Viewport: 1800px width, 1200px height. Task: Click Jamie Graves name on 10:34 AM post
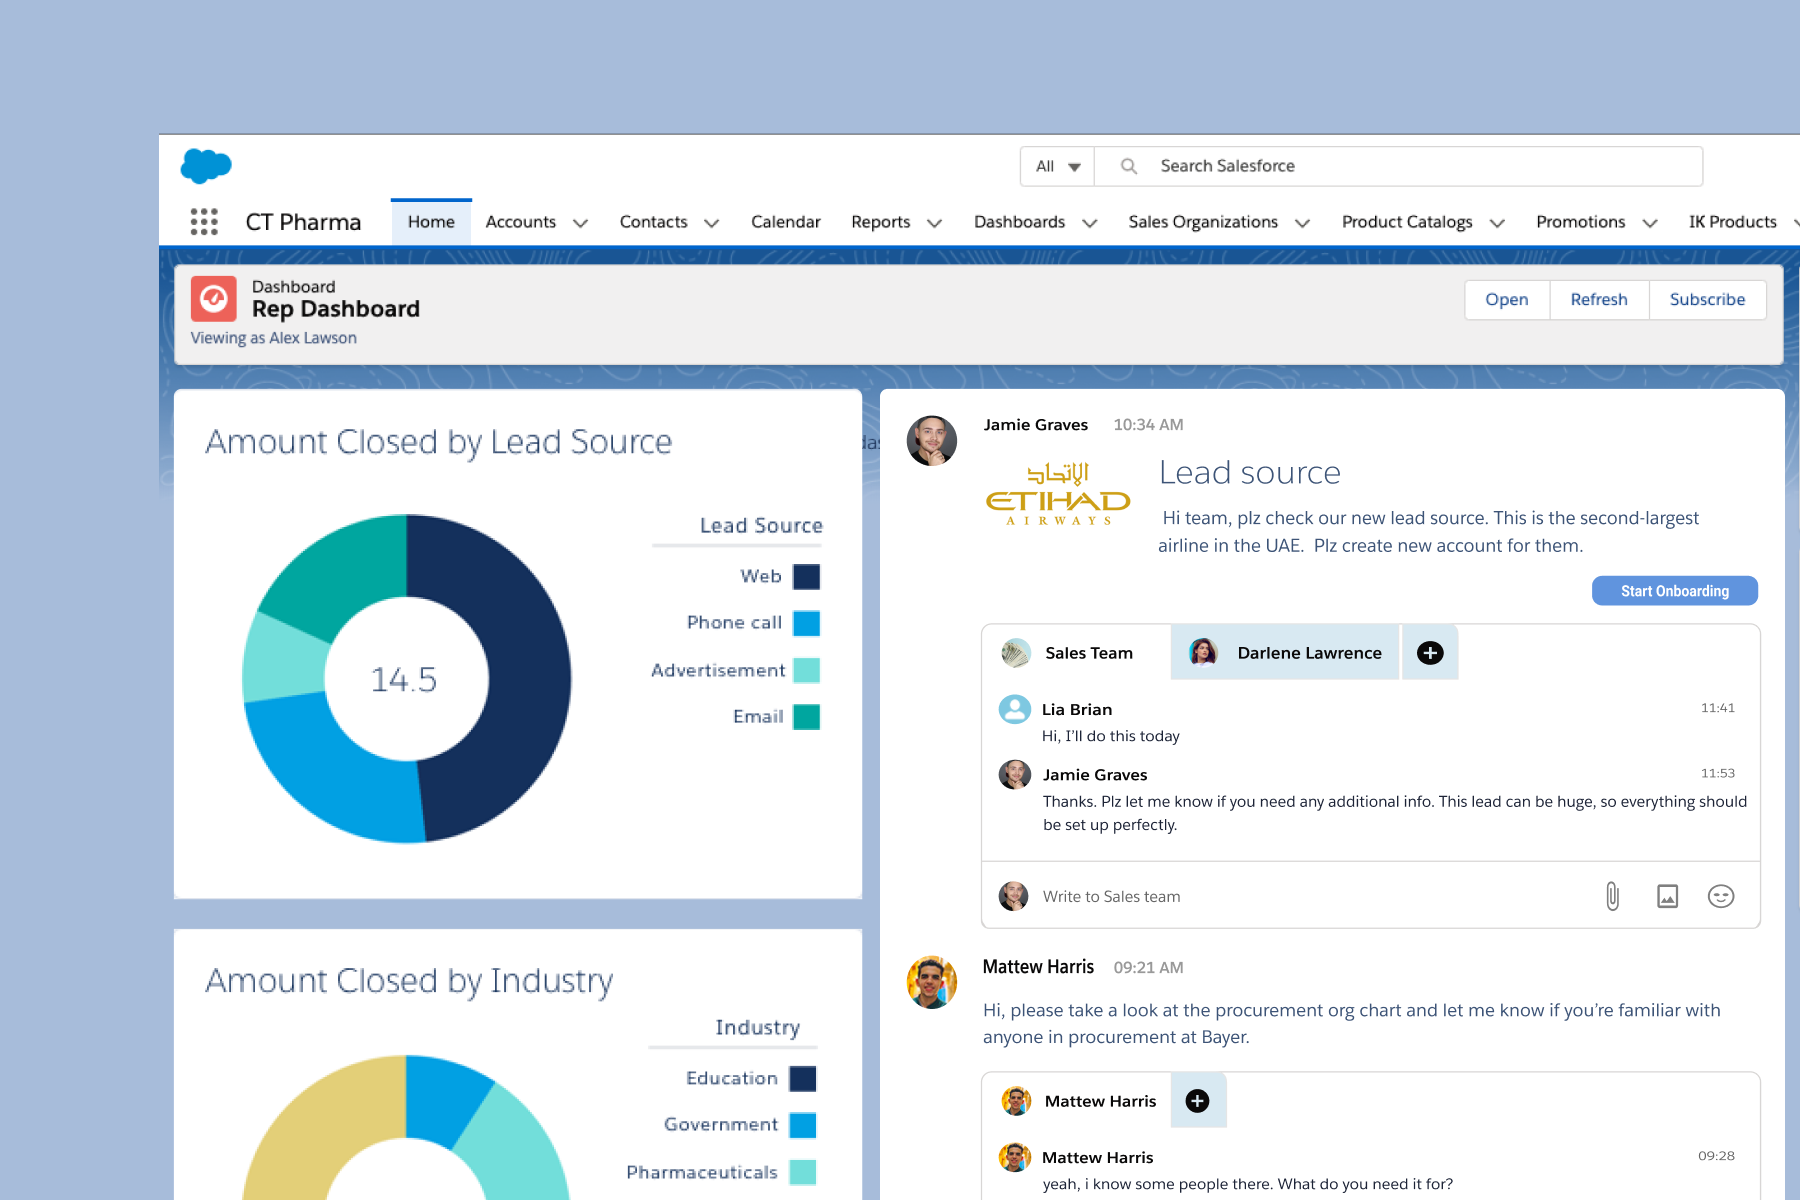(x=1035, y=424)
